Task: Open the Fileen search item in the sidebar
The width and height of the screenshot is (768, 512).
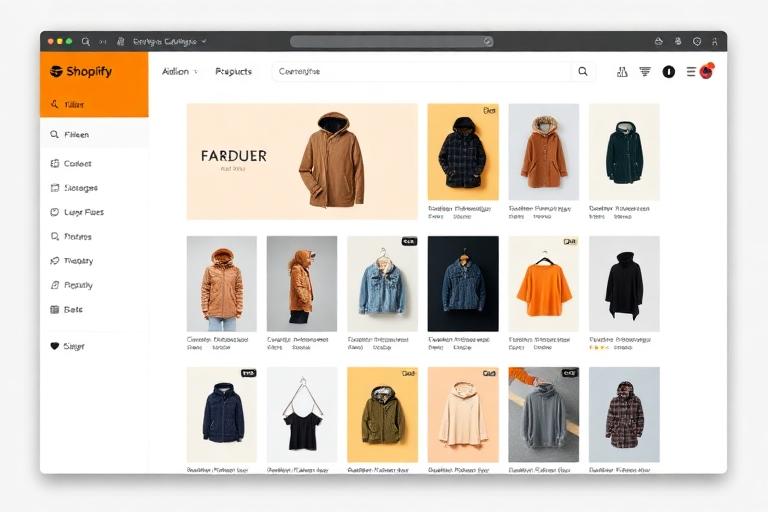Action: [x=94, y=134]
